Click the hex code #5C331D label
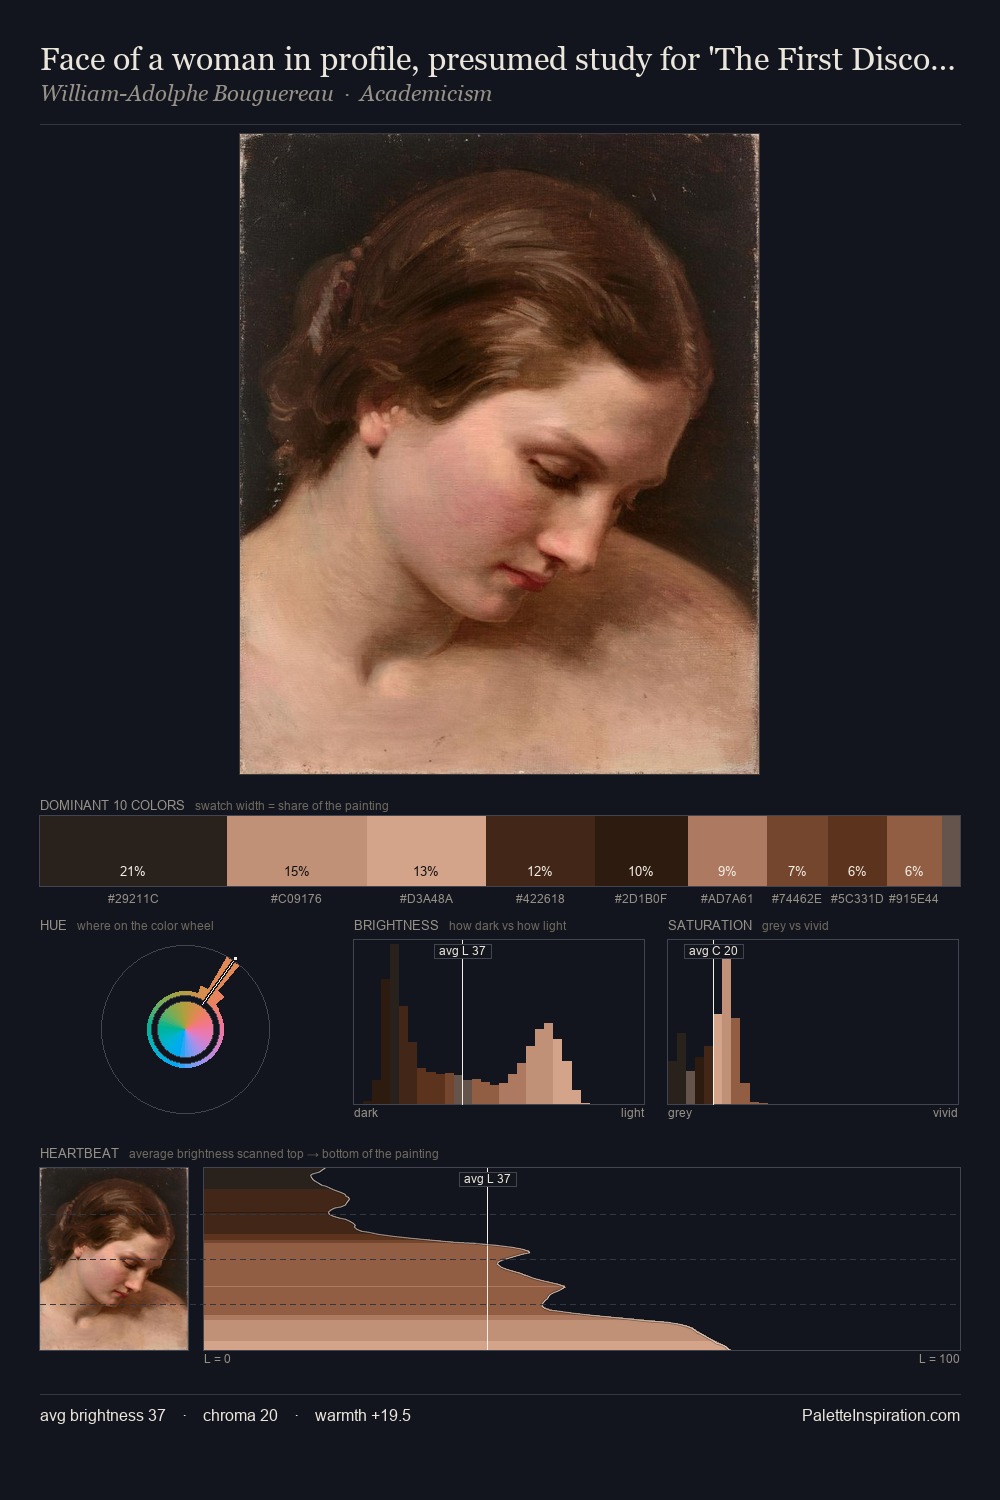The width and height of the screenshot is (1000, 1500). tap(857, 899)
